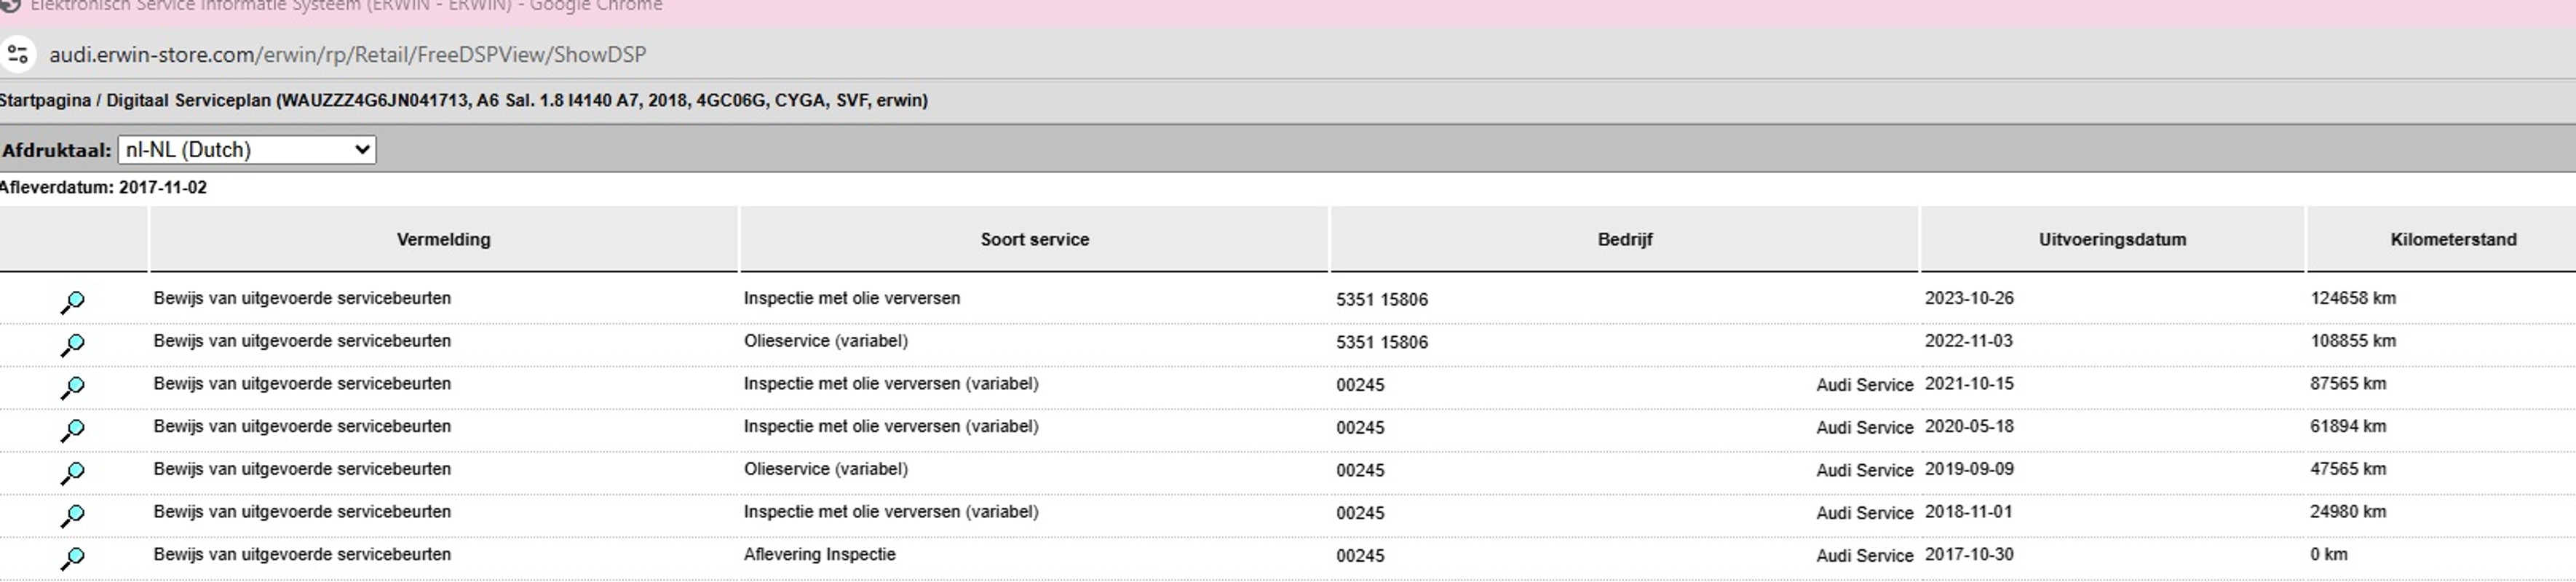This screenshot has height=582, width=2576.
Task: Click the date 2021-10-15
Action: 1969,384
